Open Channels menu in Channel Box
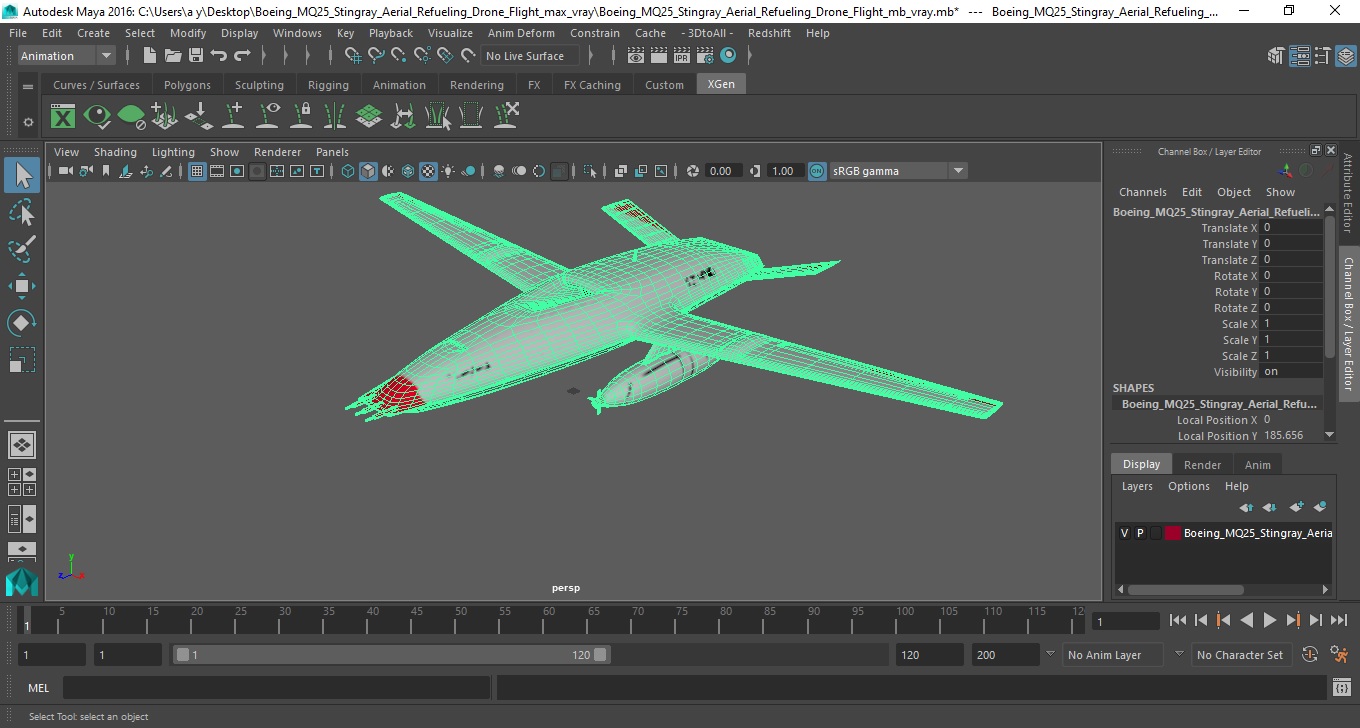Image resolution: width=1360 pixels, height=728 pixels. (1142, 192)
